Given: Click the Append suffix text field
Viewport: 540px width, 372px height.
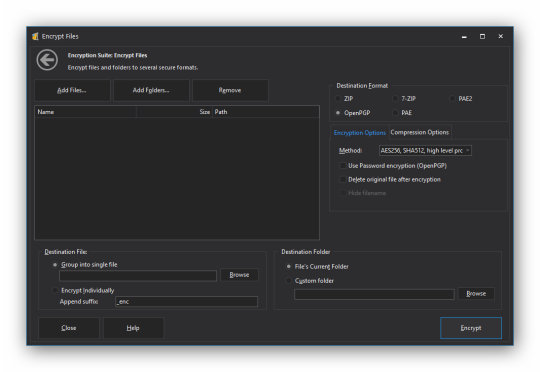Looking at the screenshot, I should (x=186, y=302).
